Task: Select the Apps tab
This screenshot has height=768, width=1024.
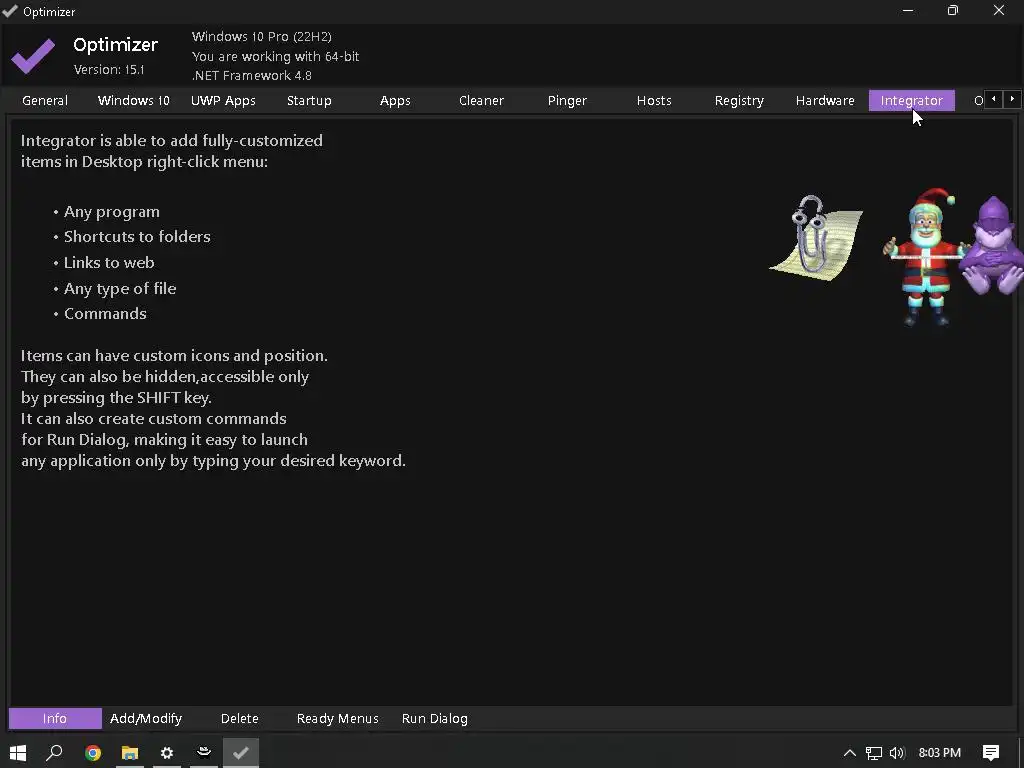Action: tap(396, 101)
